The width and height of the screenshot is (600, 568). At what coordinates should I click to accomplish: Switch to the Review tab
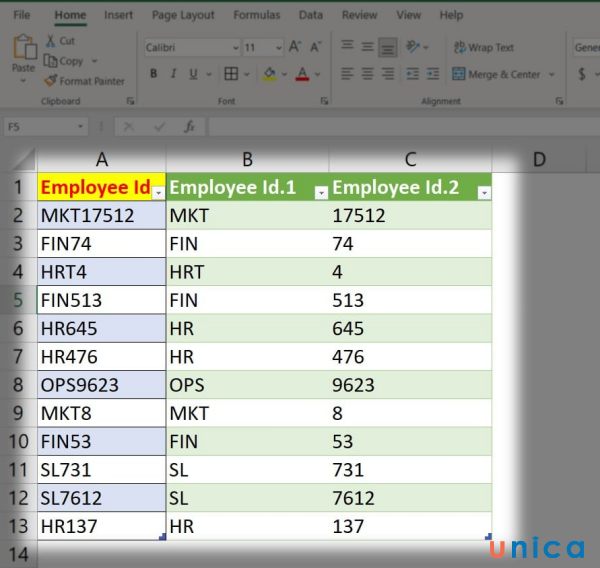point(359,15)
